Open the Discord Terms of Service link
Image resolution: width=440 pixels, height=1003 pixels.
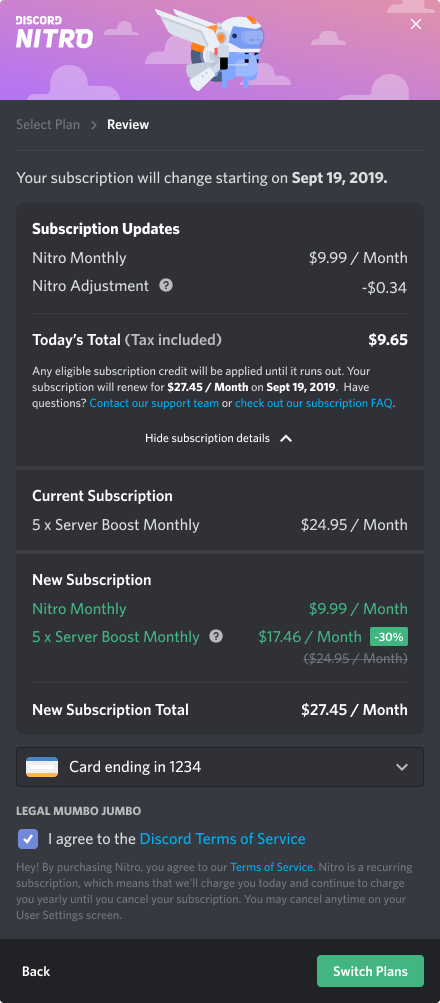(222, 839)
